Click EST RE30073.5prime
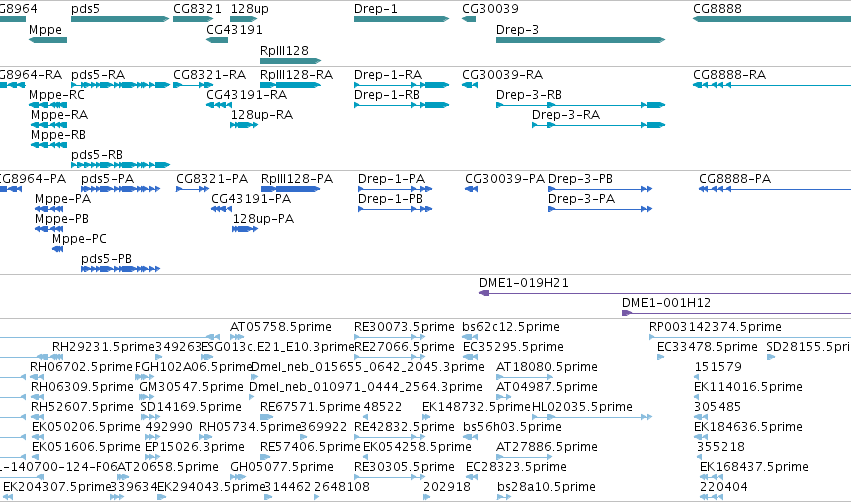This screenshot has width=851, height=502. click(x=389, y=338)
